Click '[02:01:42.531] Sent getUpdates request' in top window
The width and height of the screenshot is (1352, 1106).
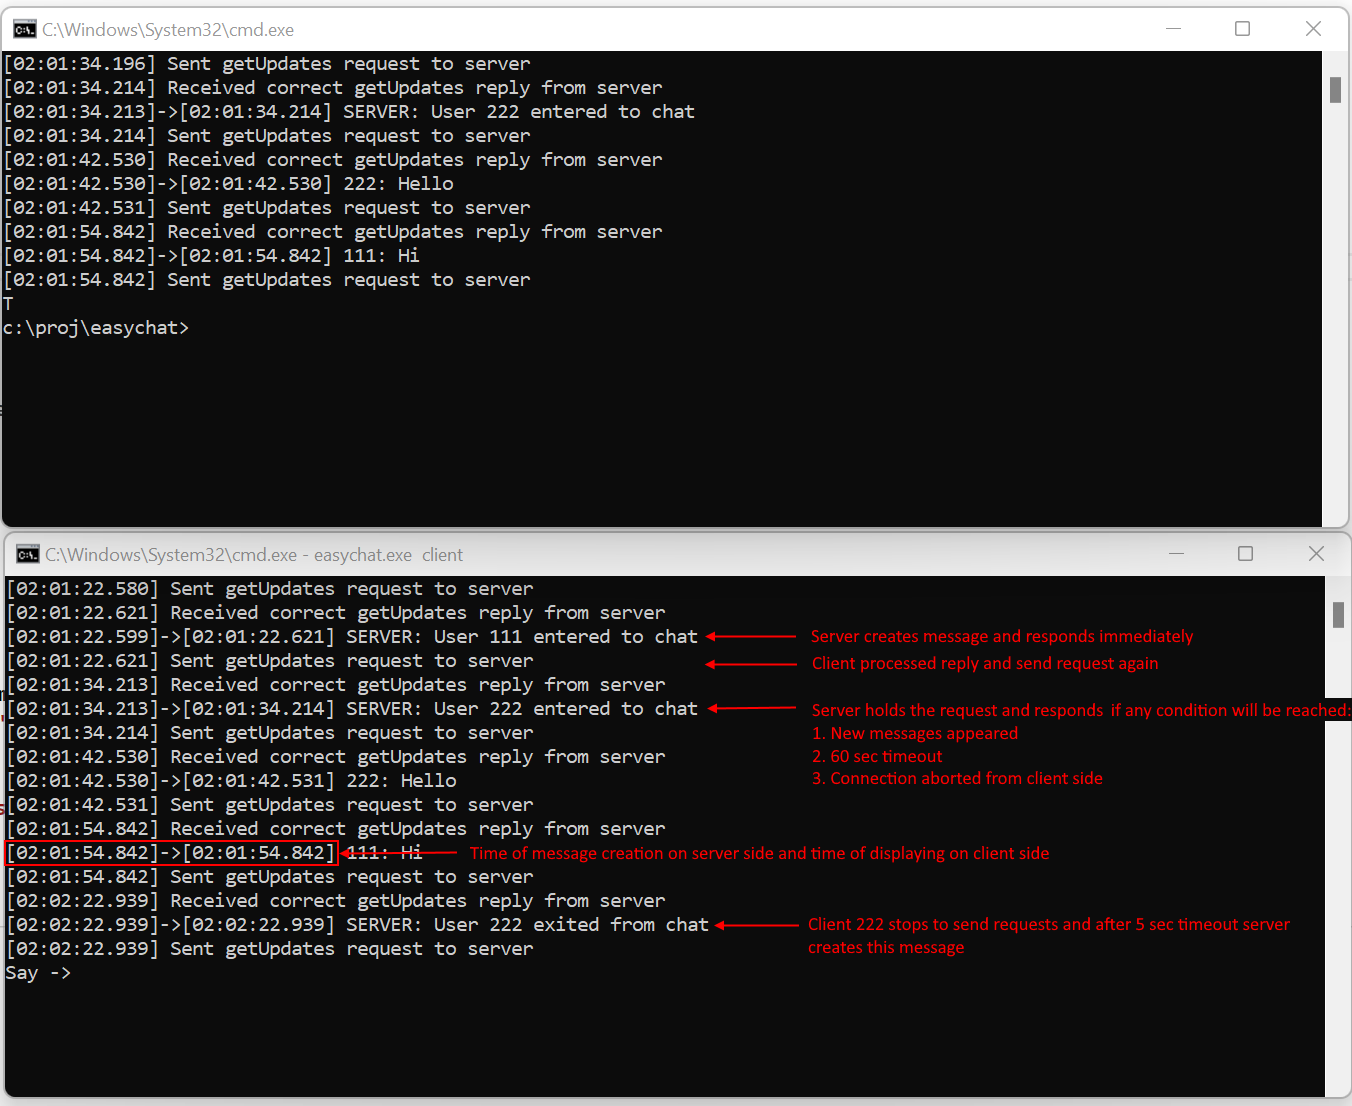[267, 208]
